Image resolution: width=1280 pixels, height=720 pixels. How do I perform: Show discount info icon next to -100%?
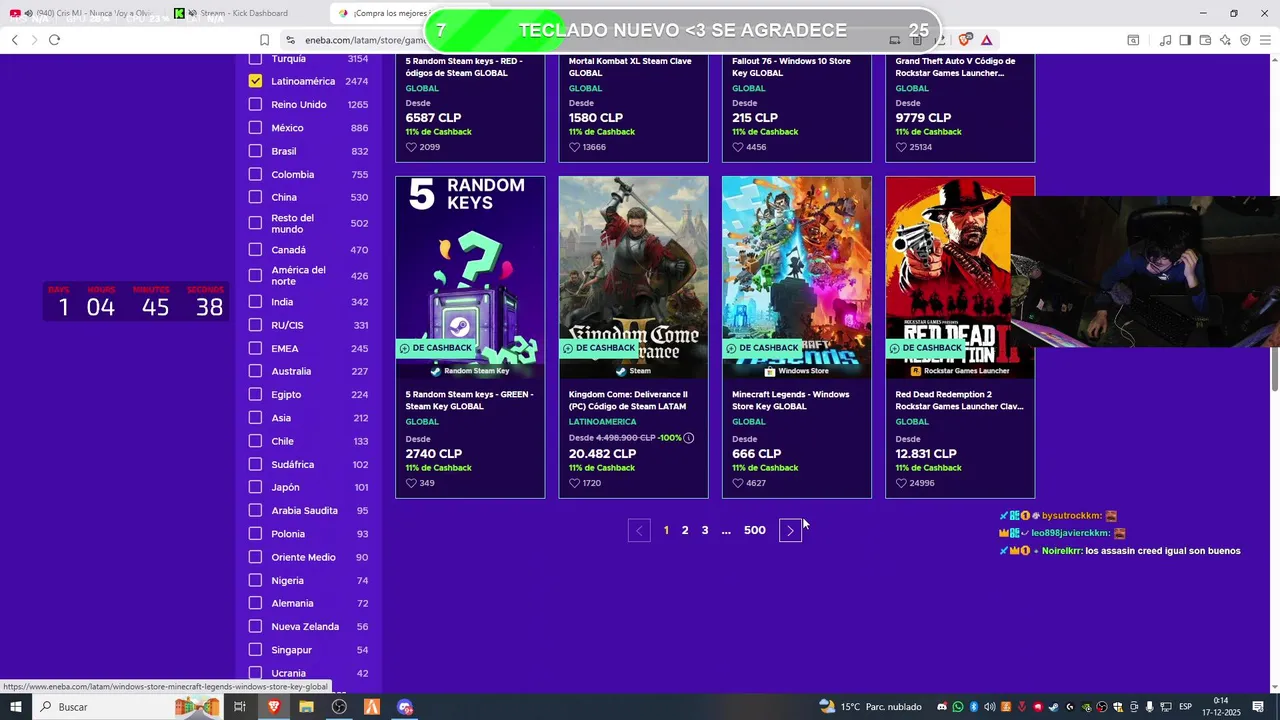tap(689, 438)
